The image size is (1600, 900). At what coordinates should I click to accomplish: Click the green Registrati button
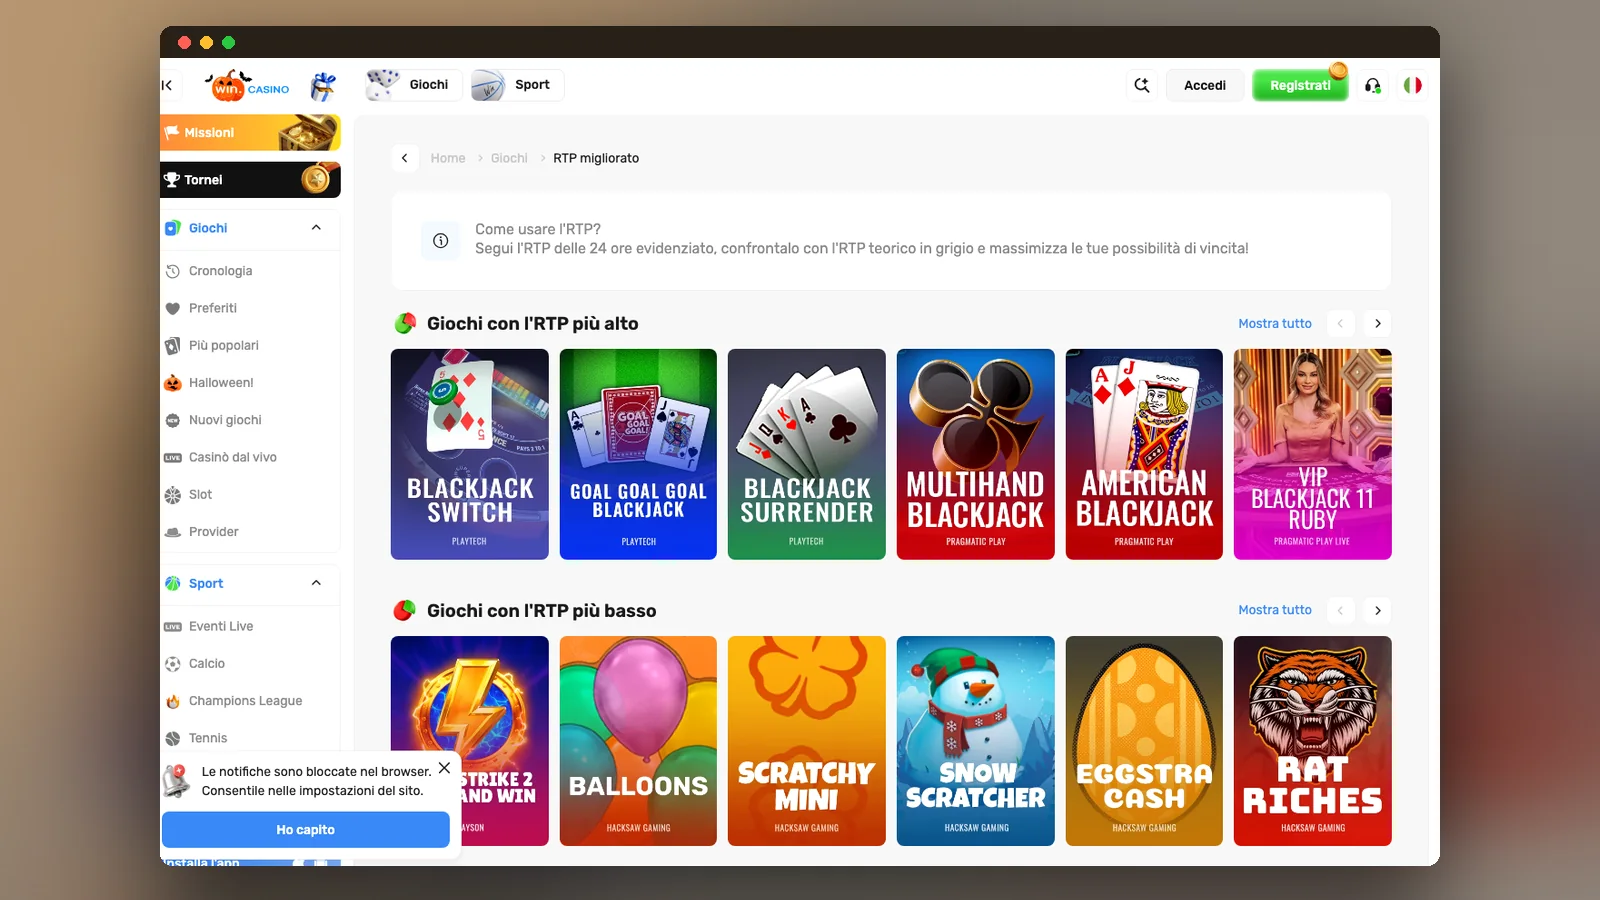(x=1300, y=85)
